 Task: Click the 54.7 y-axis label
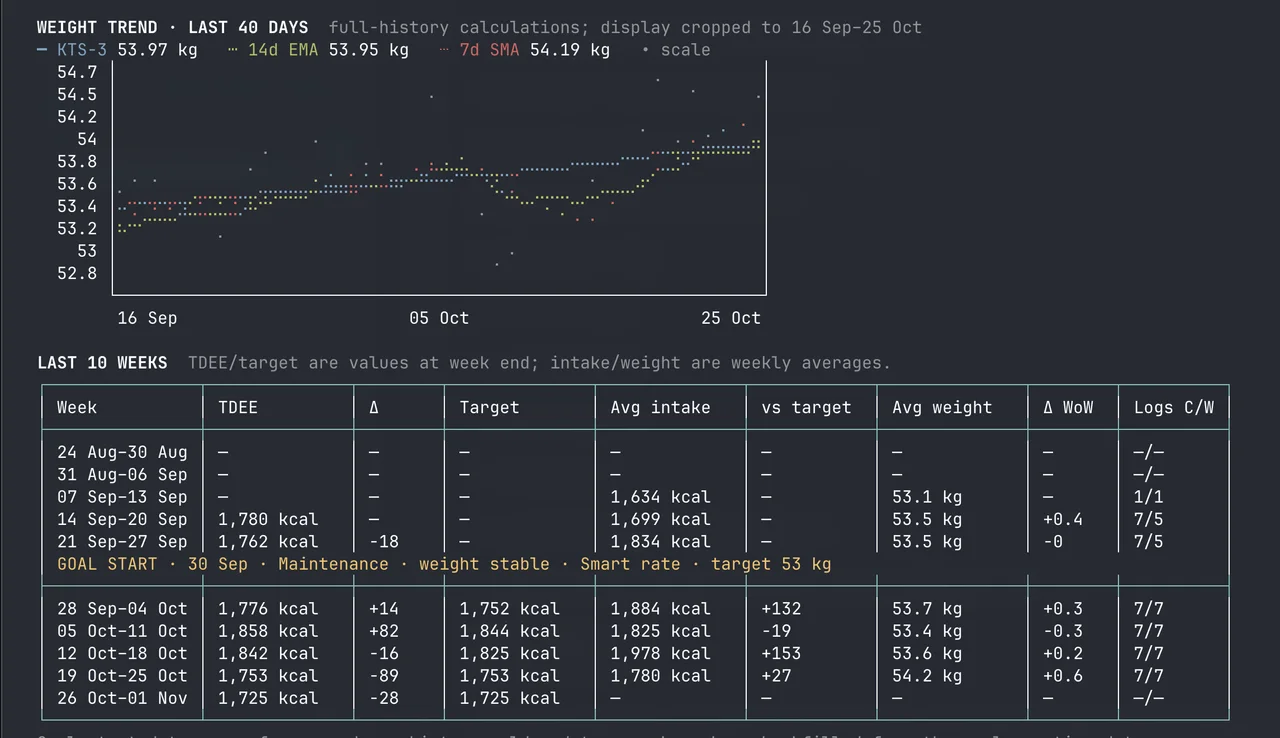tap(77, 72)
